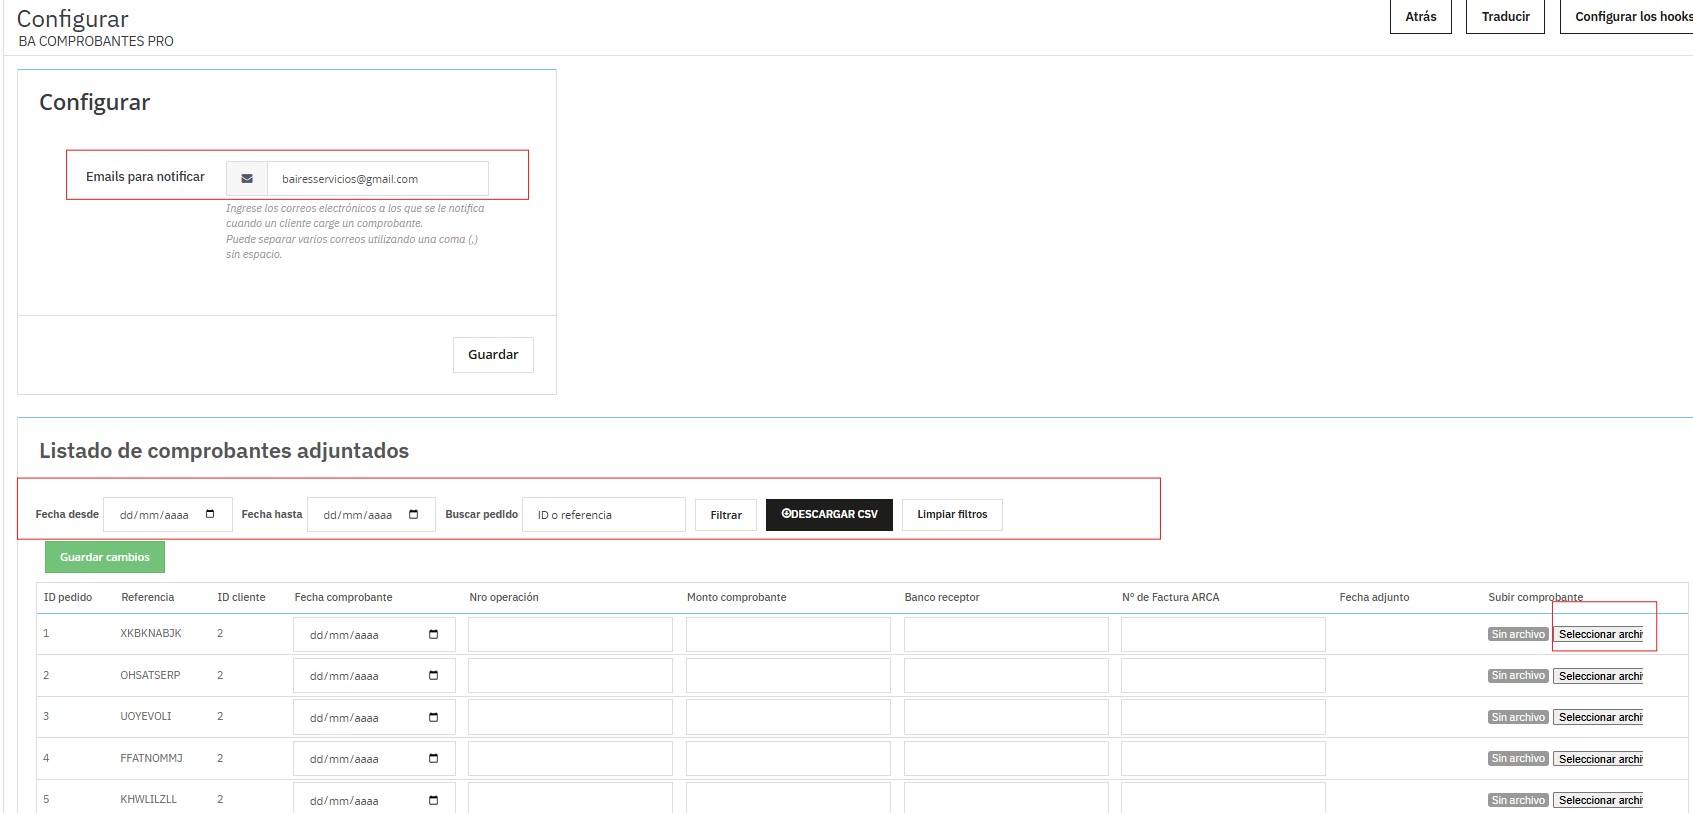The width and height of the screenshot is (1693, 813).
Task: Open the Traducir option in top bar
Action: [x=1505, y=17]
